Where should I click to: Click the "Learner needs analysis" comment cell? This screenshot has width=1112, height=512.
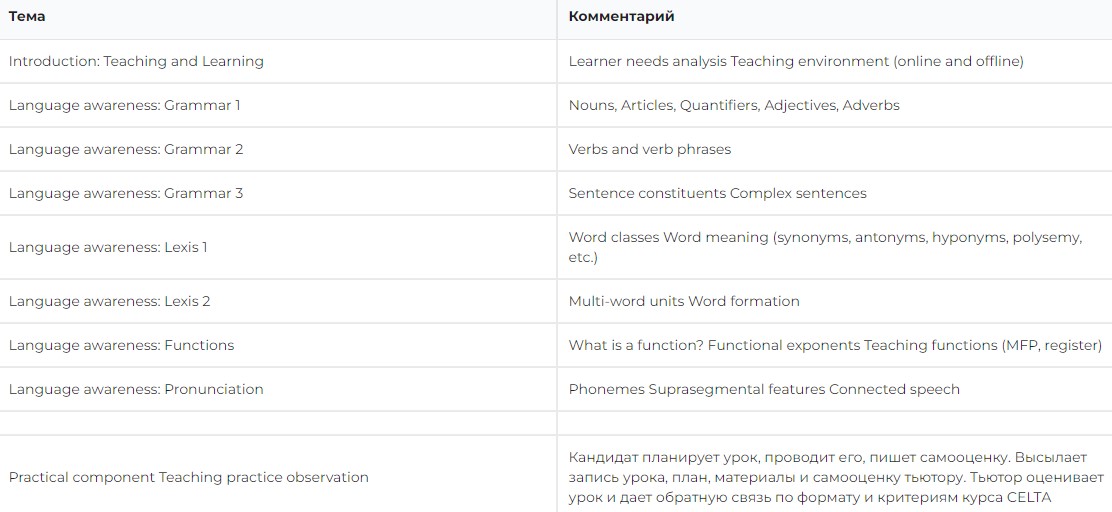[x=795, y=61]
